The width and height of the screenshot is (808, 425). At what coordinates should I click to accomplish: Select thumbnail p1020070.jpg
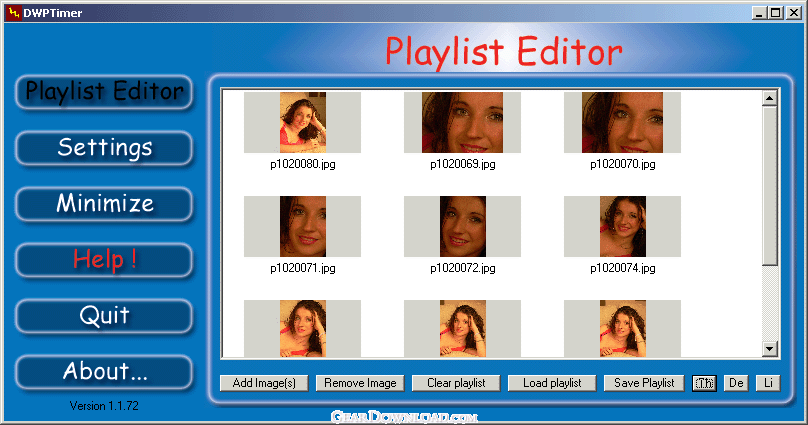(622, 122)
